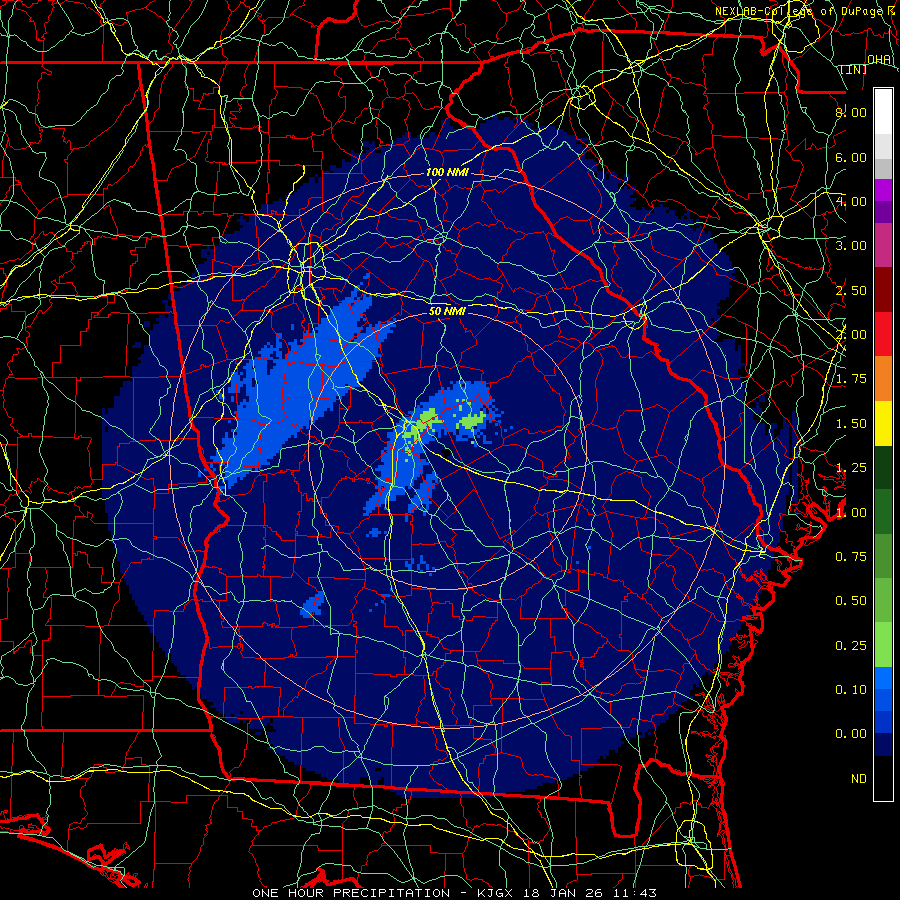900x900 pixels.
Task: Select the bright red swatch beside 2.00
Action: (883, 334)
